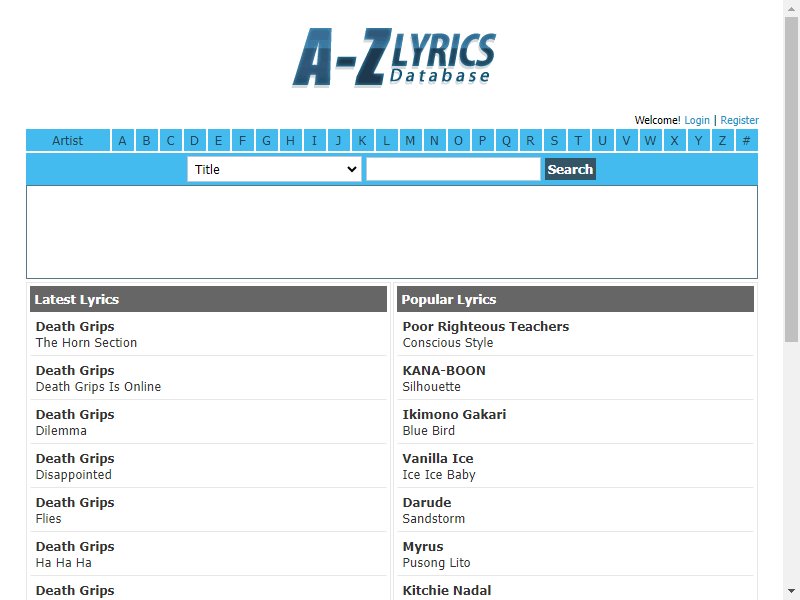The width and height of the screenshot is (800, 600).
Task: Browse artists starting with Q
Action: [x=506, y=141]
